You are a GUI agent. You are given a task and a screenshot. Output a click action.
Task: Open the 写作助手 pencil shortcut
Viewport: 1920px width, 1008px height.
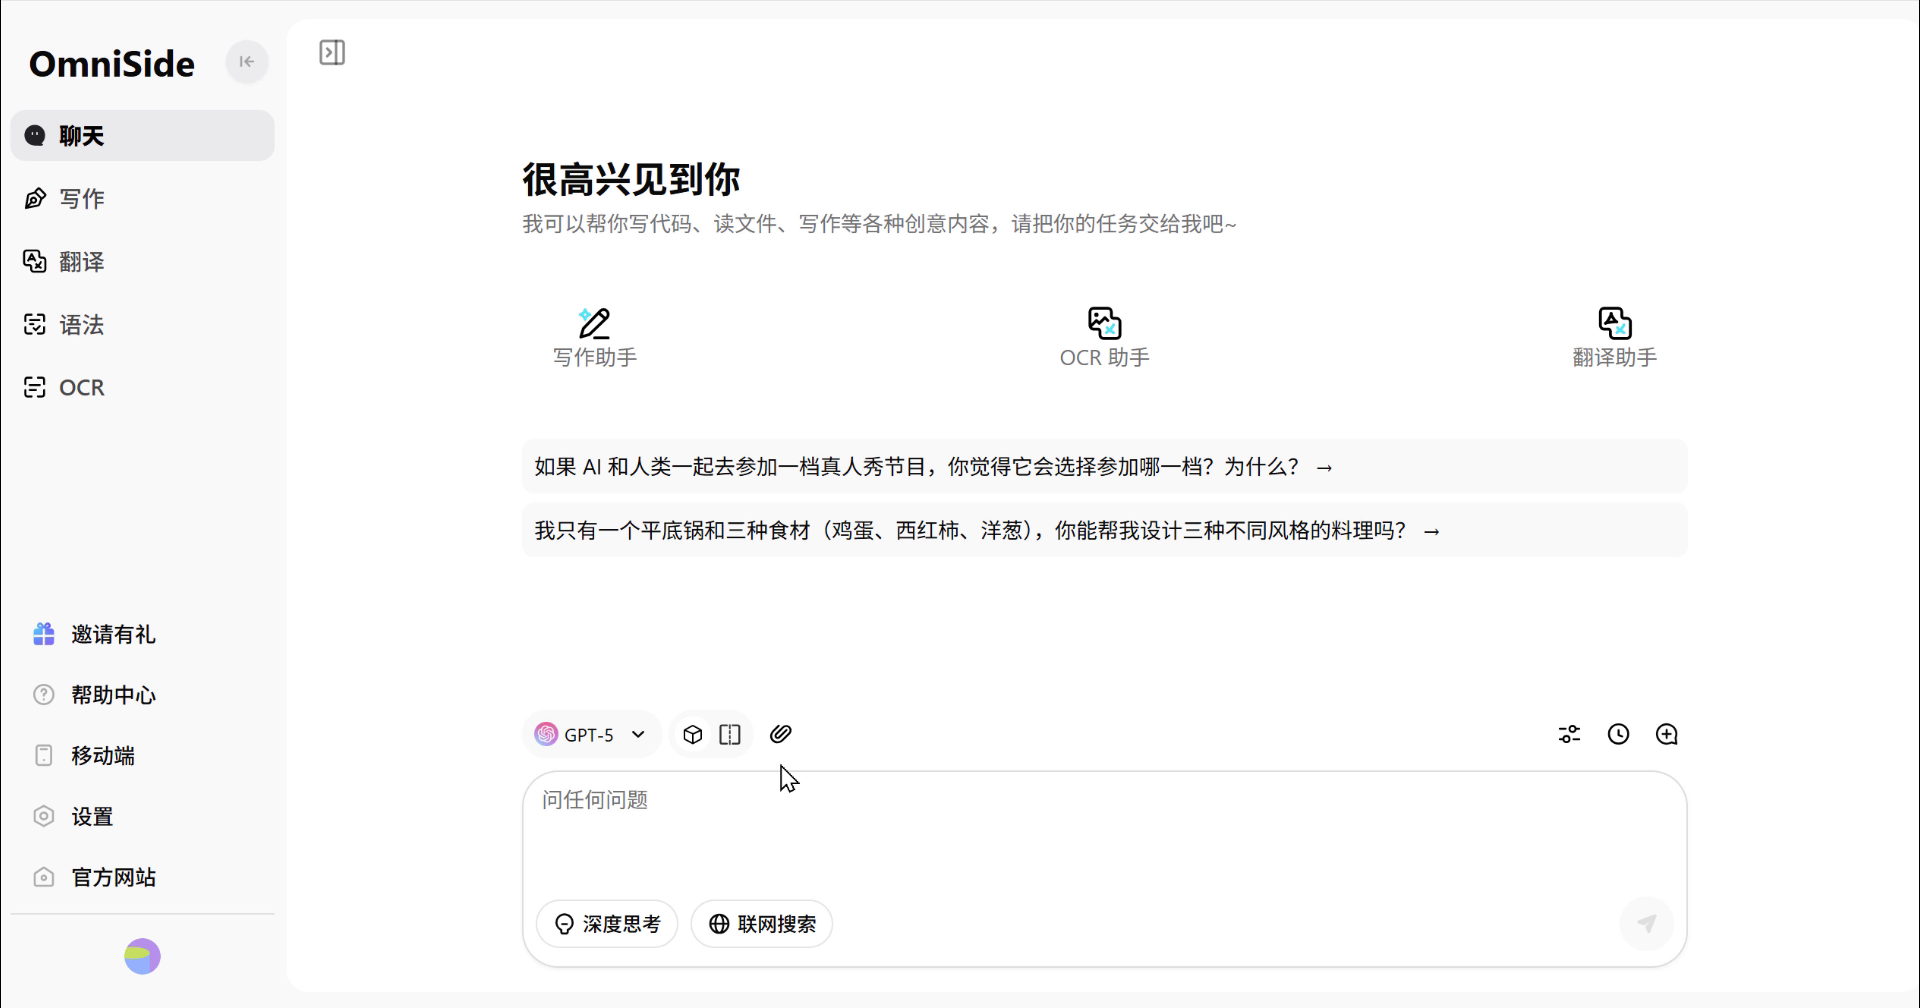click(594, 338)
